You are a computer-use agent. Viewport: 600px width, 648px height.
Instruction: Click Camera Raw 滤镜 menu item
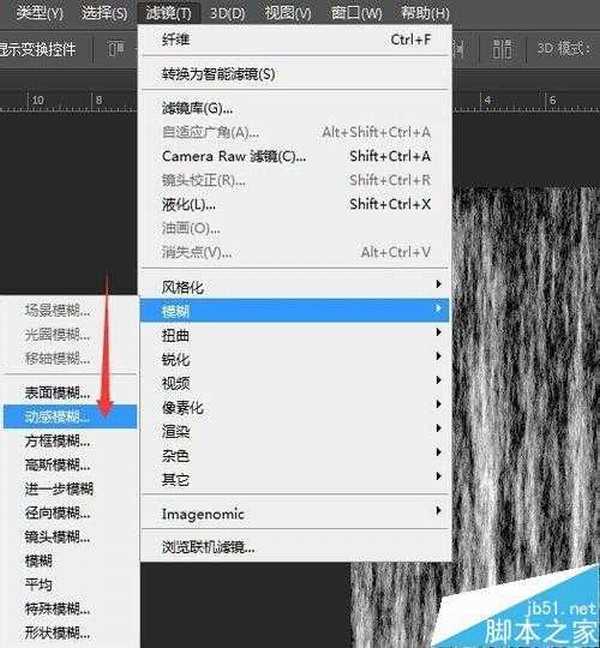[234, 156]
